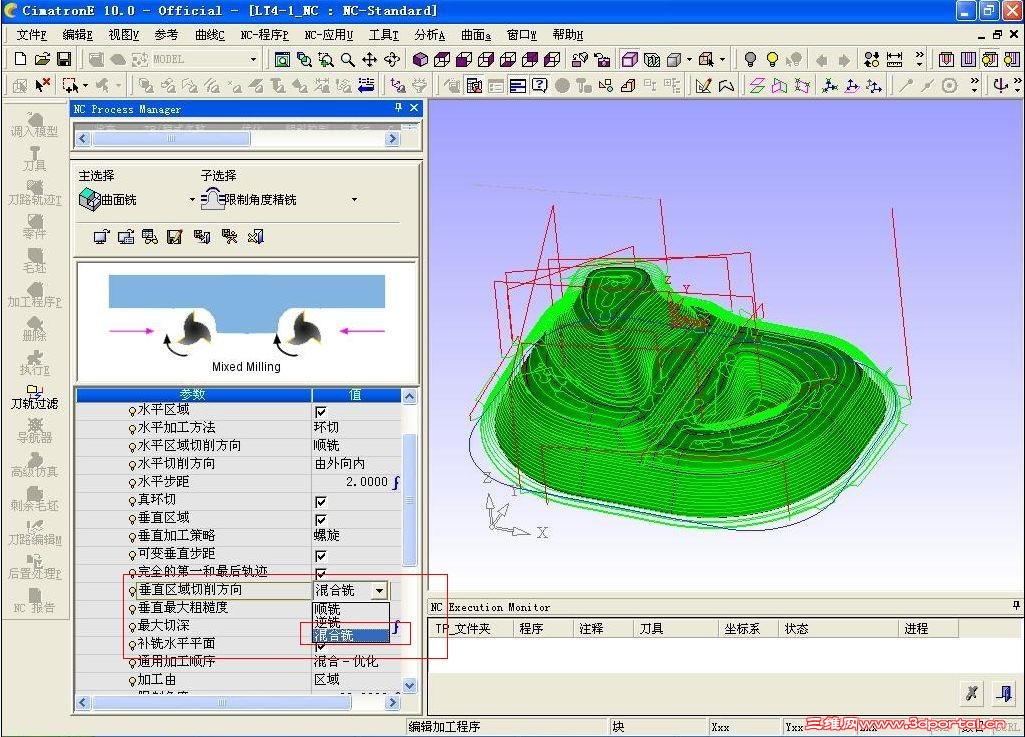The image size is (1025, 737).
Task: Click the 加工由 parameter row
Action: (239, 680)
